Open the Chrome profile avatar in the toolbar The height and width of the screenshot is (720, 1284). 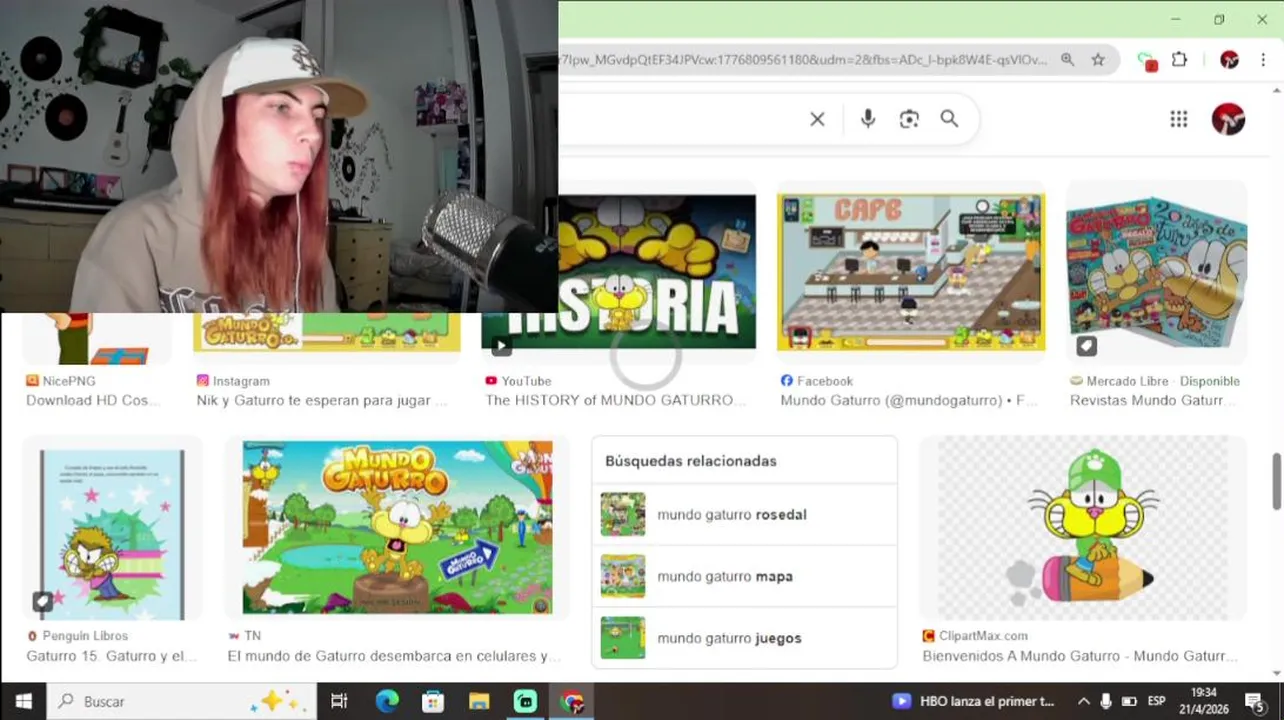(1230, 60)
